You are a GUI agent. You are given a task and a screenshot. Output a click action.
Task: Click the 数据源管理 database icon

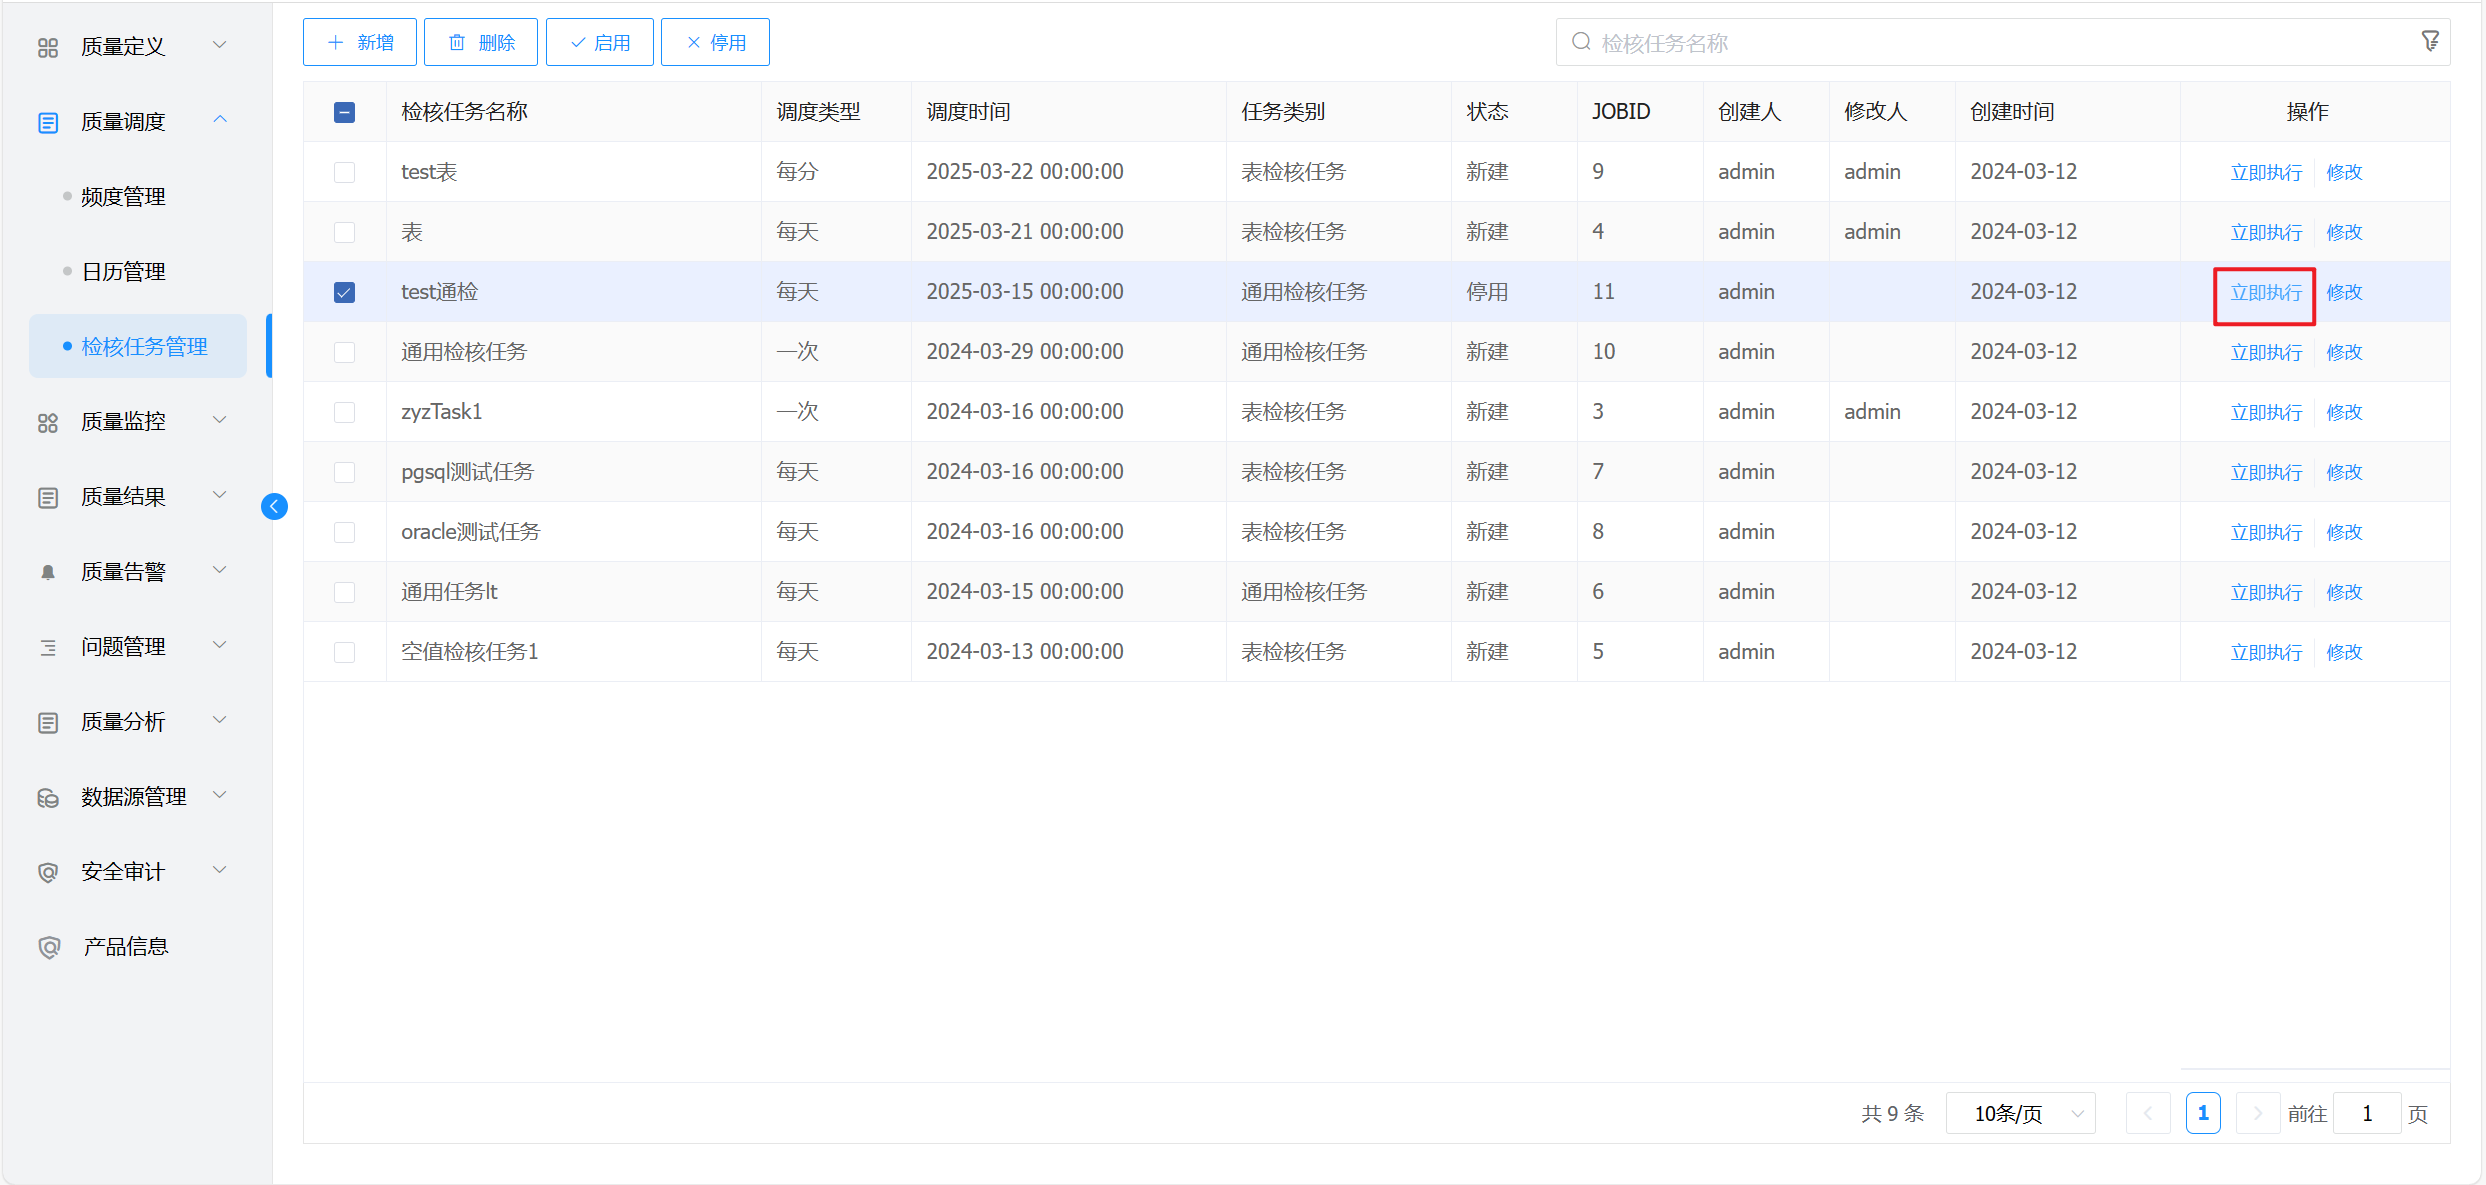[x=48, y=798]
